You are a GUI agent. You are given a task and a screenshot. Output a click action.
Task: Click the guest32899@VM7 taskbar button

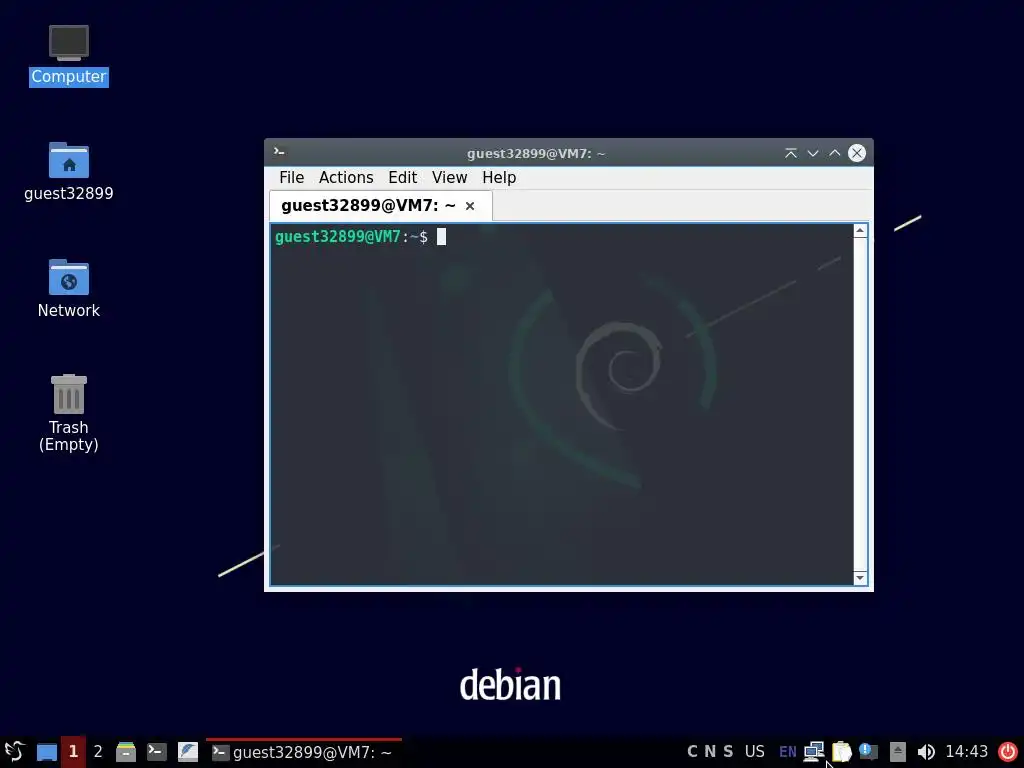(303, 752)
